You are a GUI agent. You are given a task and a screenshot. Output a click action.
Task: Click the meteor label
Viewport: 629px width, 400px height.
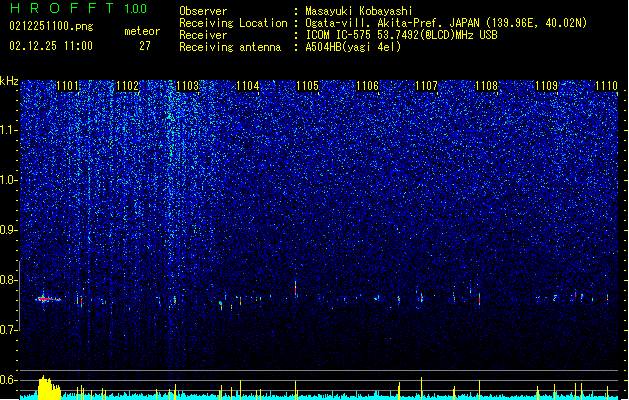point(142,31)
